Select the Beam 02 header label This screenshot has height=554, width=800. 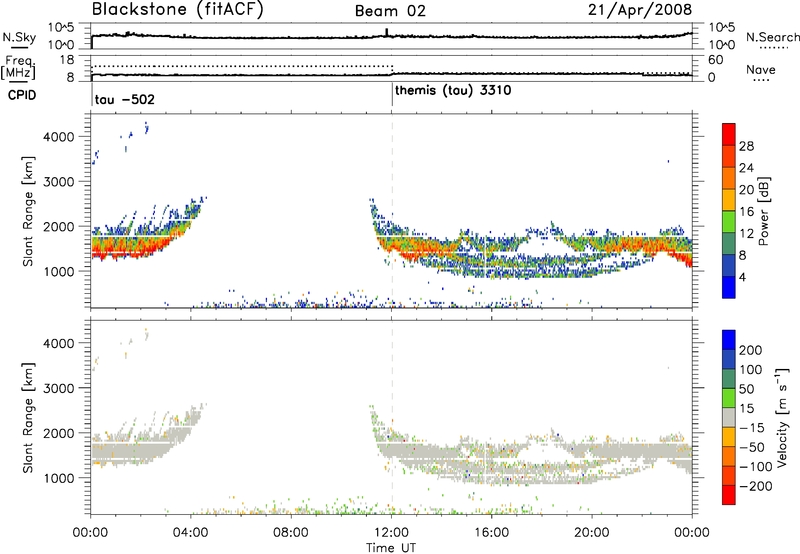click(390, 11)
